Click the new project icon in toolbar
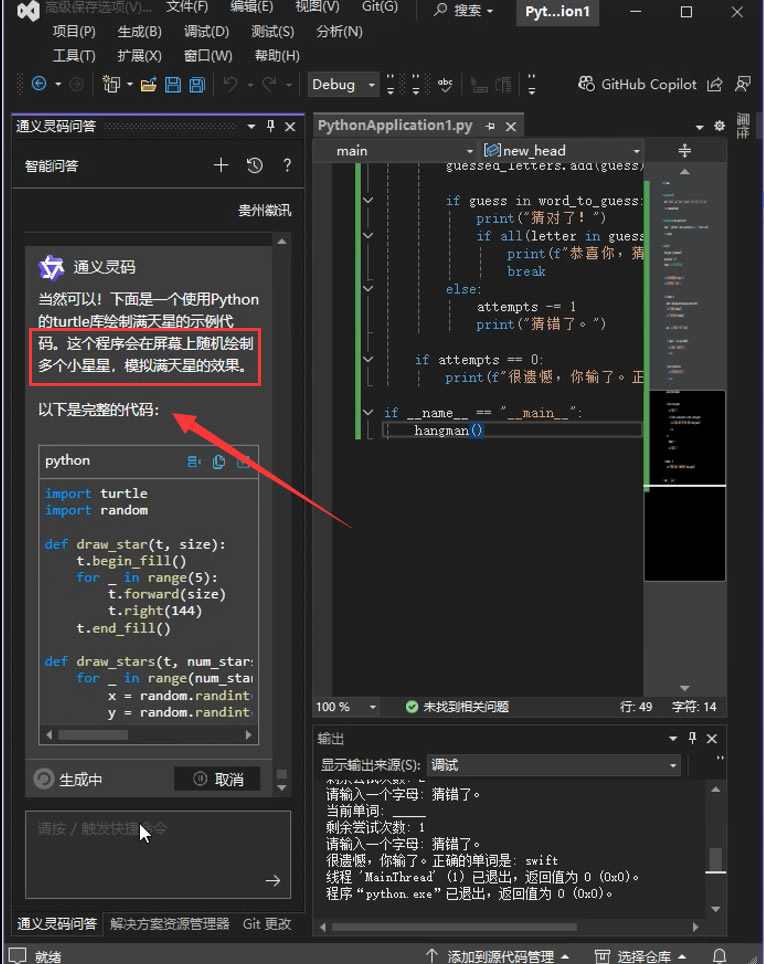The width and height of the screenshot is (764, 964). [x=111, y=84]
